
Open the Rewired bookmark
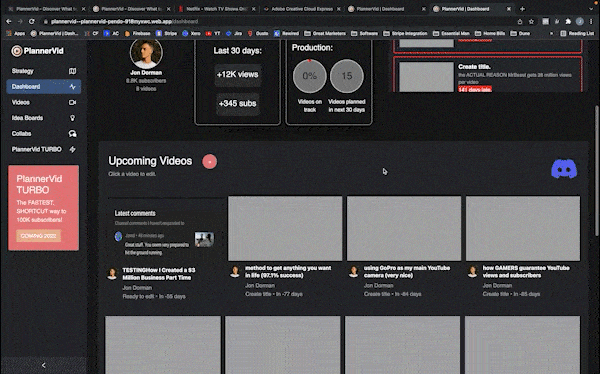tap(287, 34)
